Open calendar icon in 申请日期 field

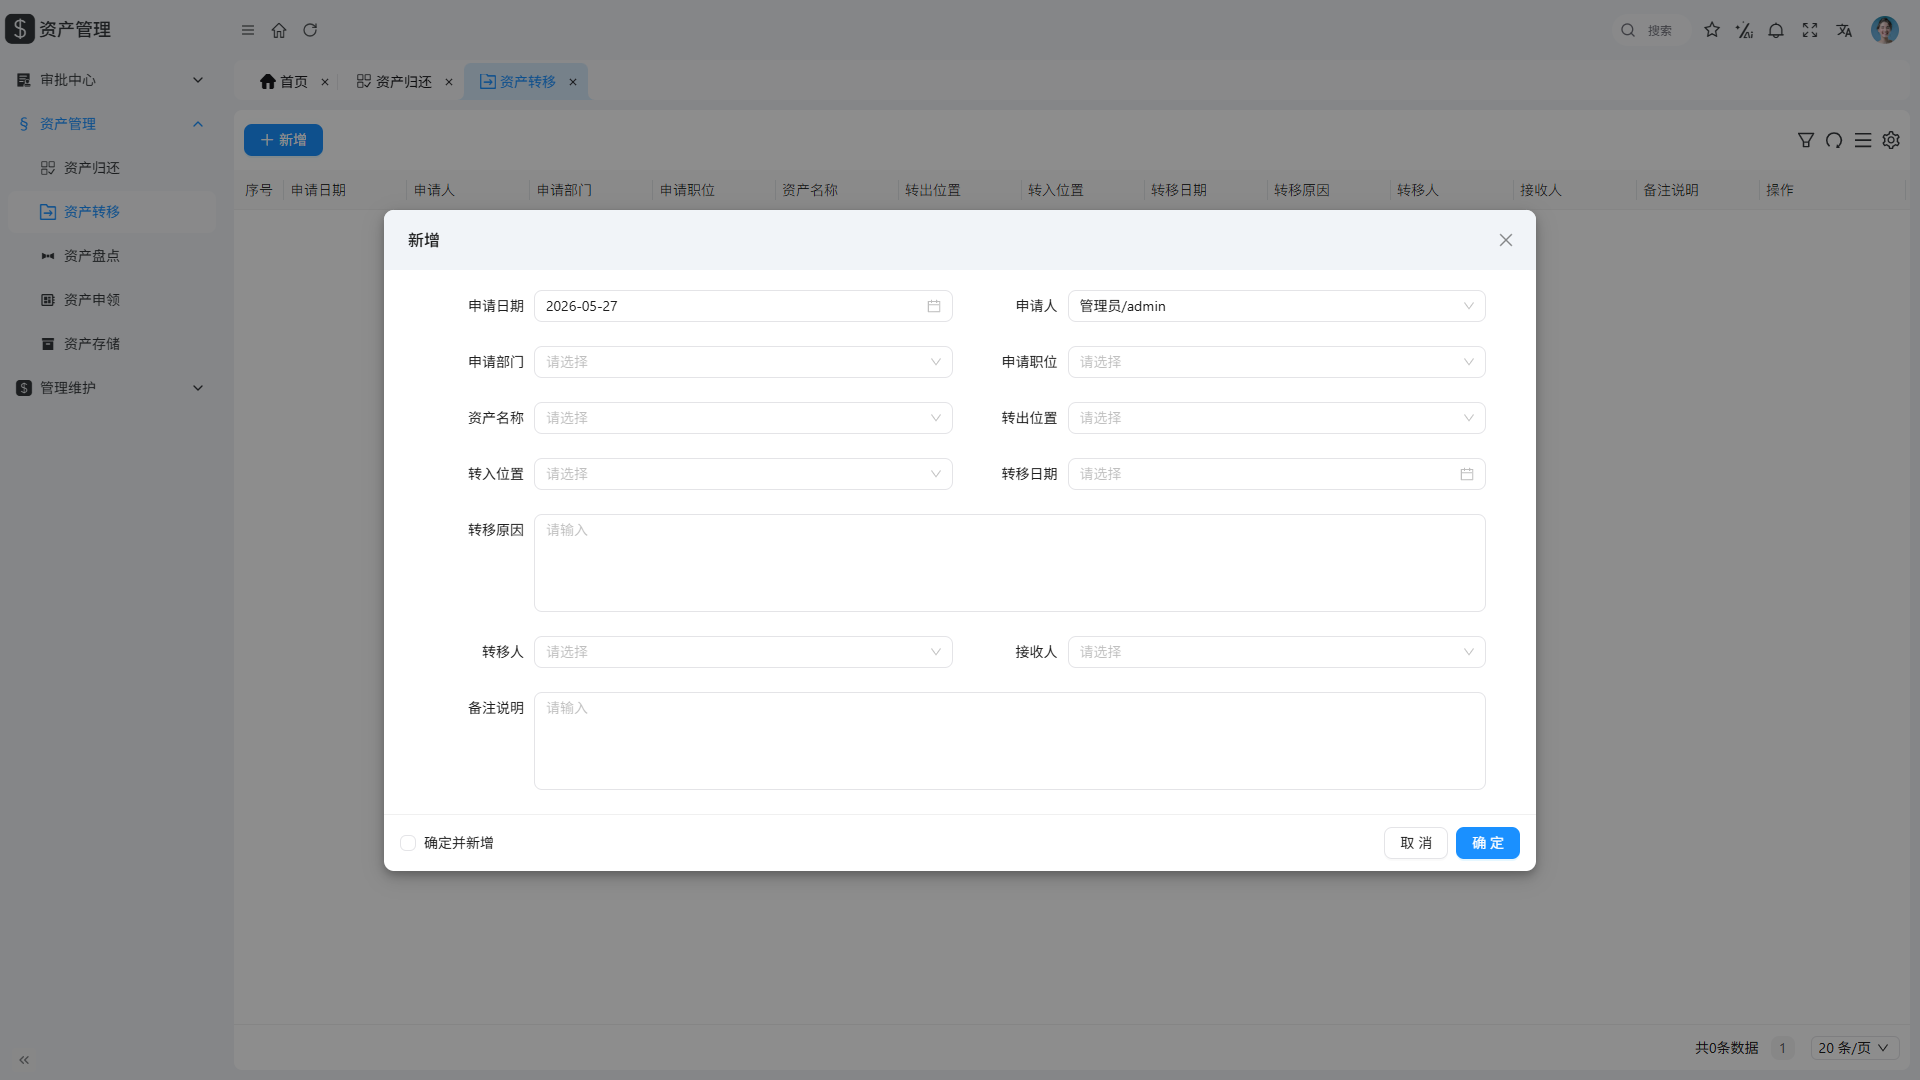pos(934,306)
